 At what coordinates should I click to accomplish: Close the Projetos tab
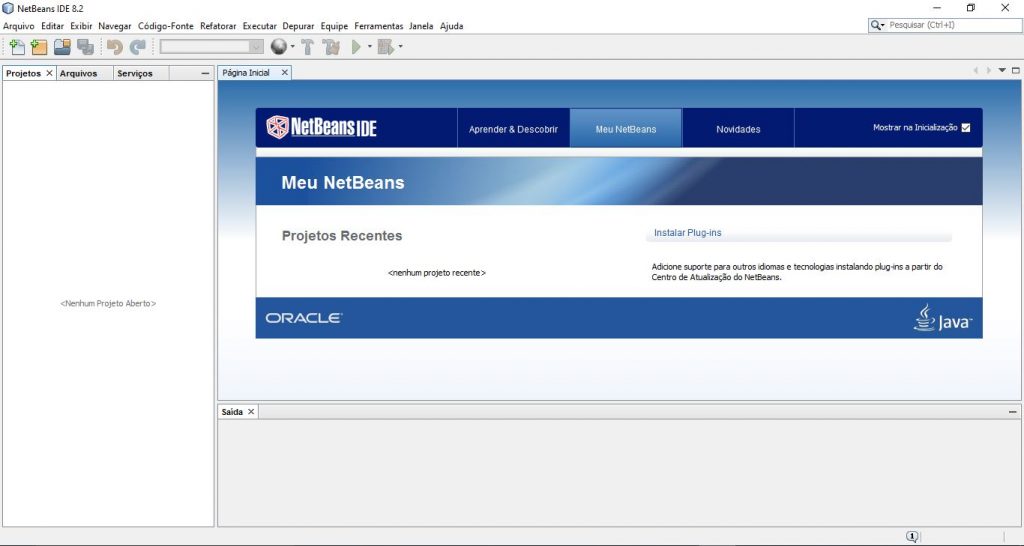point(49,73)
